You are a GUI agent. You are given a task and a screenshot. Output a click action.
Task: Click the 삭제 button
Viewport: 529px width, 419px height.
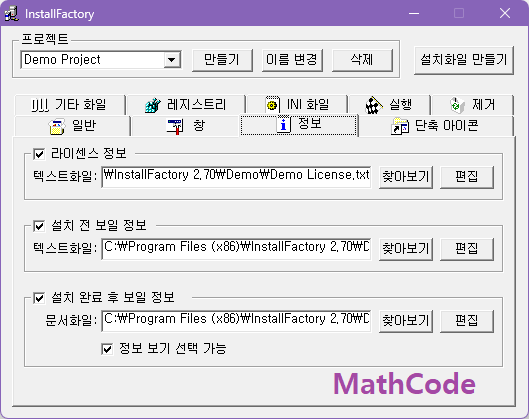362,60
